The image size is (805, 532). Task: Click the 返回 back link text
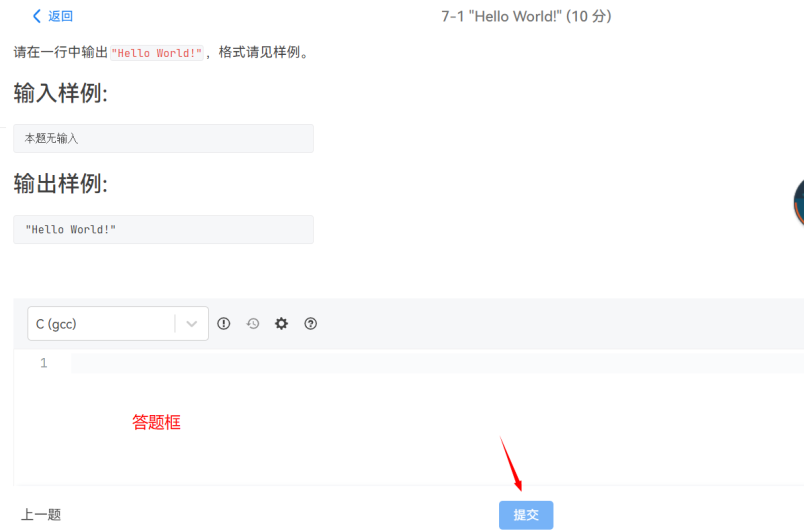coord(60,16)
